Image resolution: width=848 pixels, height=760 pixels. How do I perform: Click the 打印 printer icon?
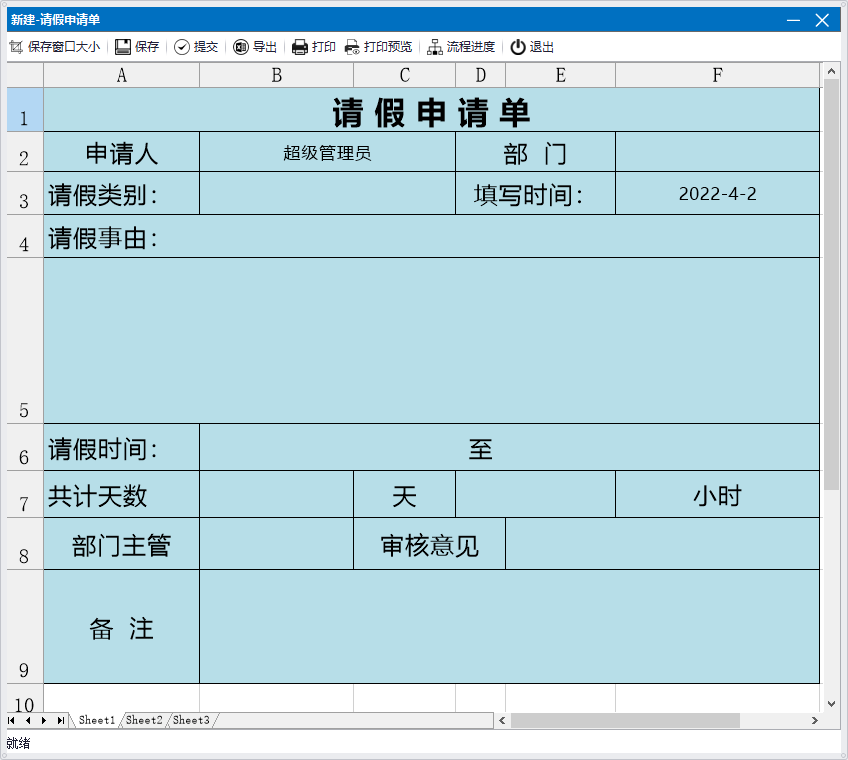click(300, 47)
